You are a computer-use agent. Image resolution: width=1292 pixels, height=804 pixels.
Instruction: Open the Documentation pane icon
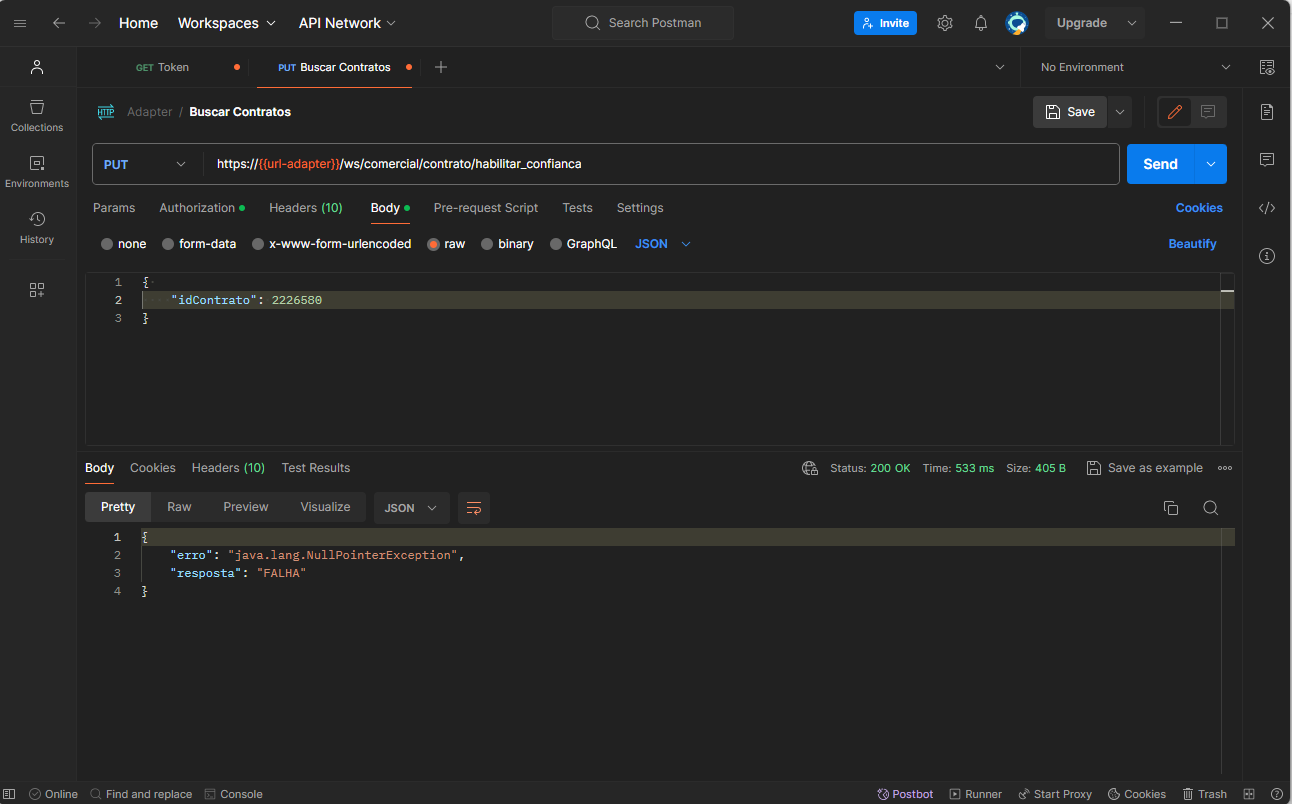coord(1267,112)
